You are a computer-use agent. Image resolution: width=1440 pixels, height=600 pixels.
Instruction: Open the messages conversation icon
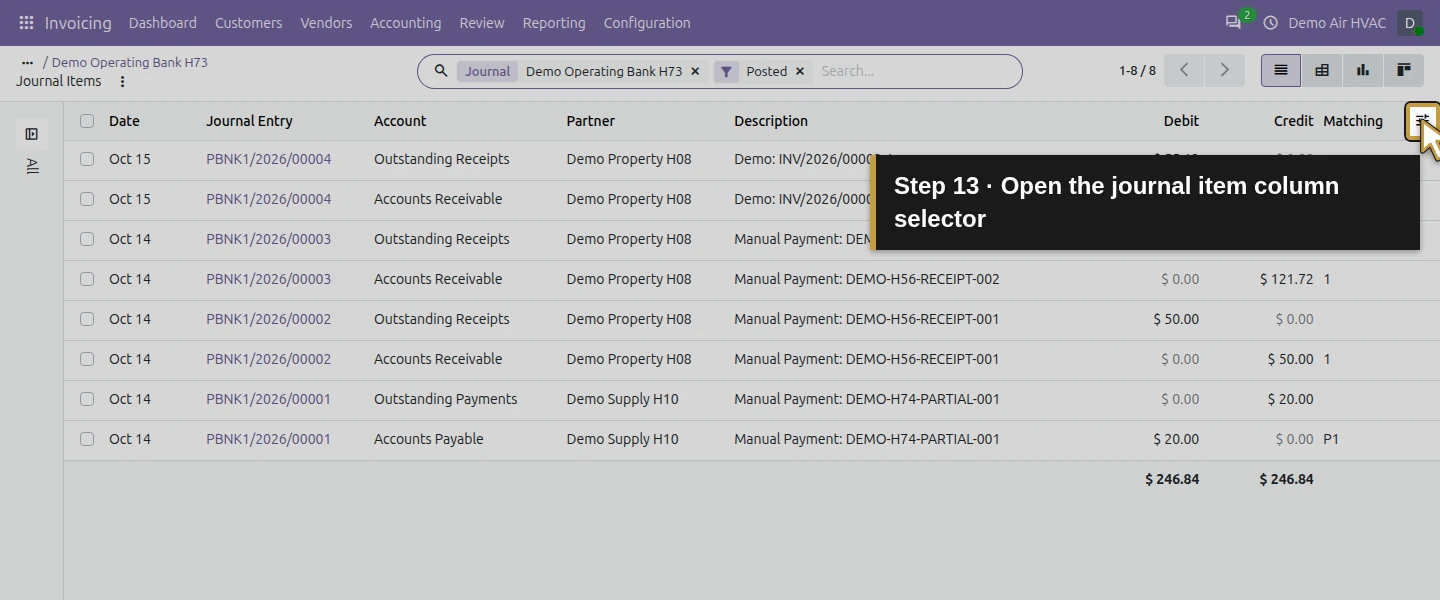pyautogui.click(x=1233, y=22)
